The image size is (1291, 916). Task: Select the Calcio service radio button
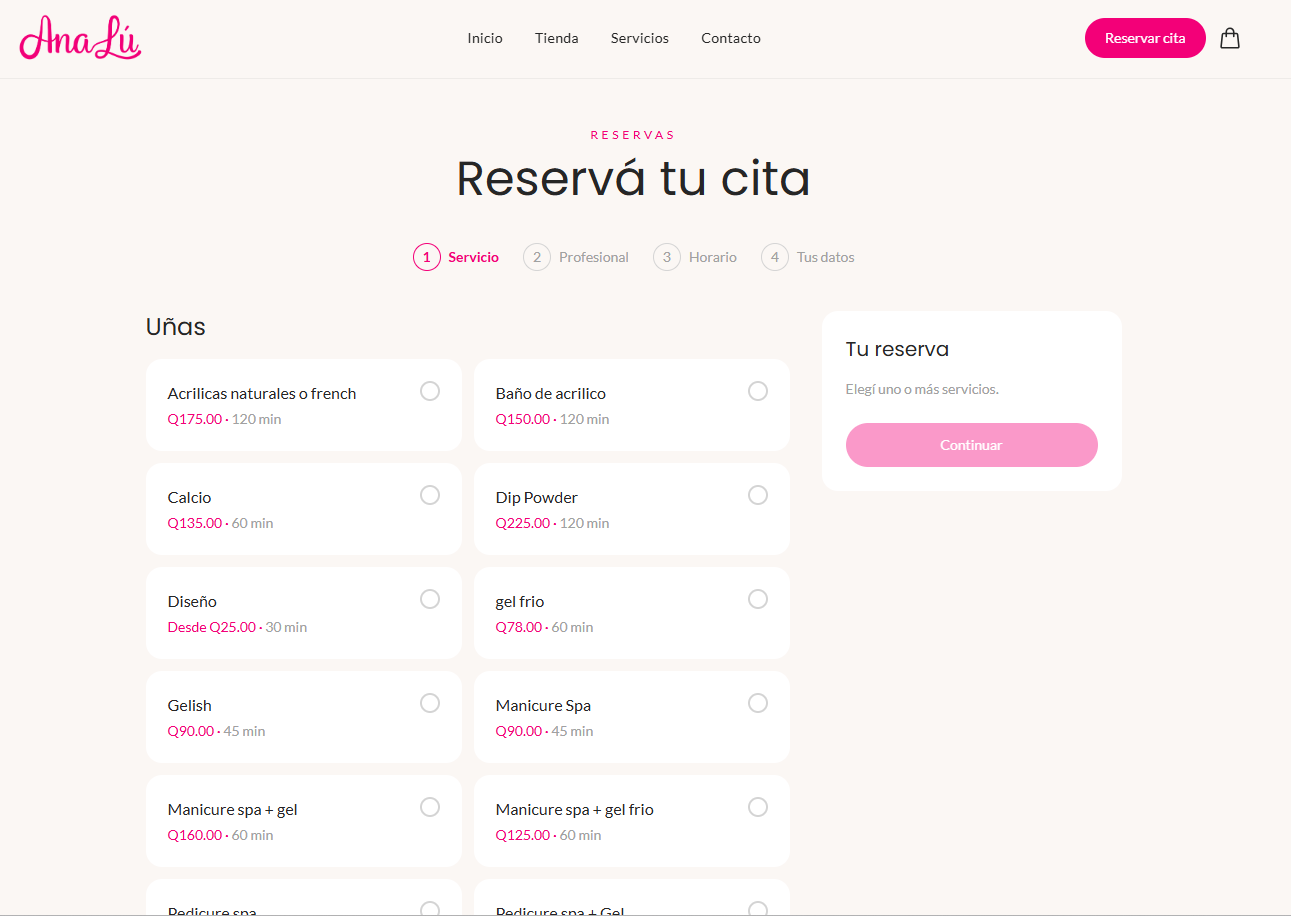click(x=430, y=495)
